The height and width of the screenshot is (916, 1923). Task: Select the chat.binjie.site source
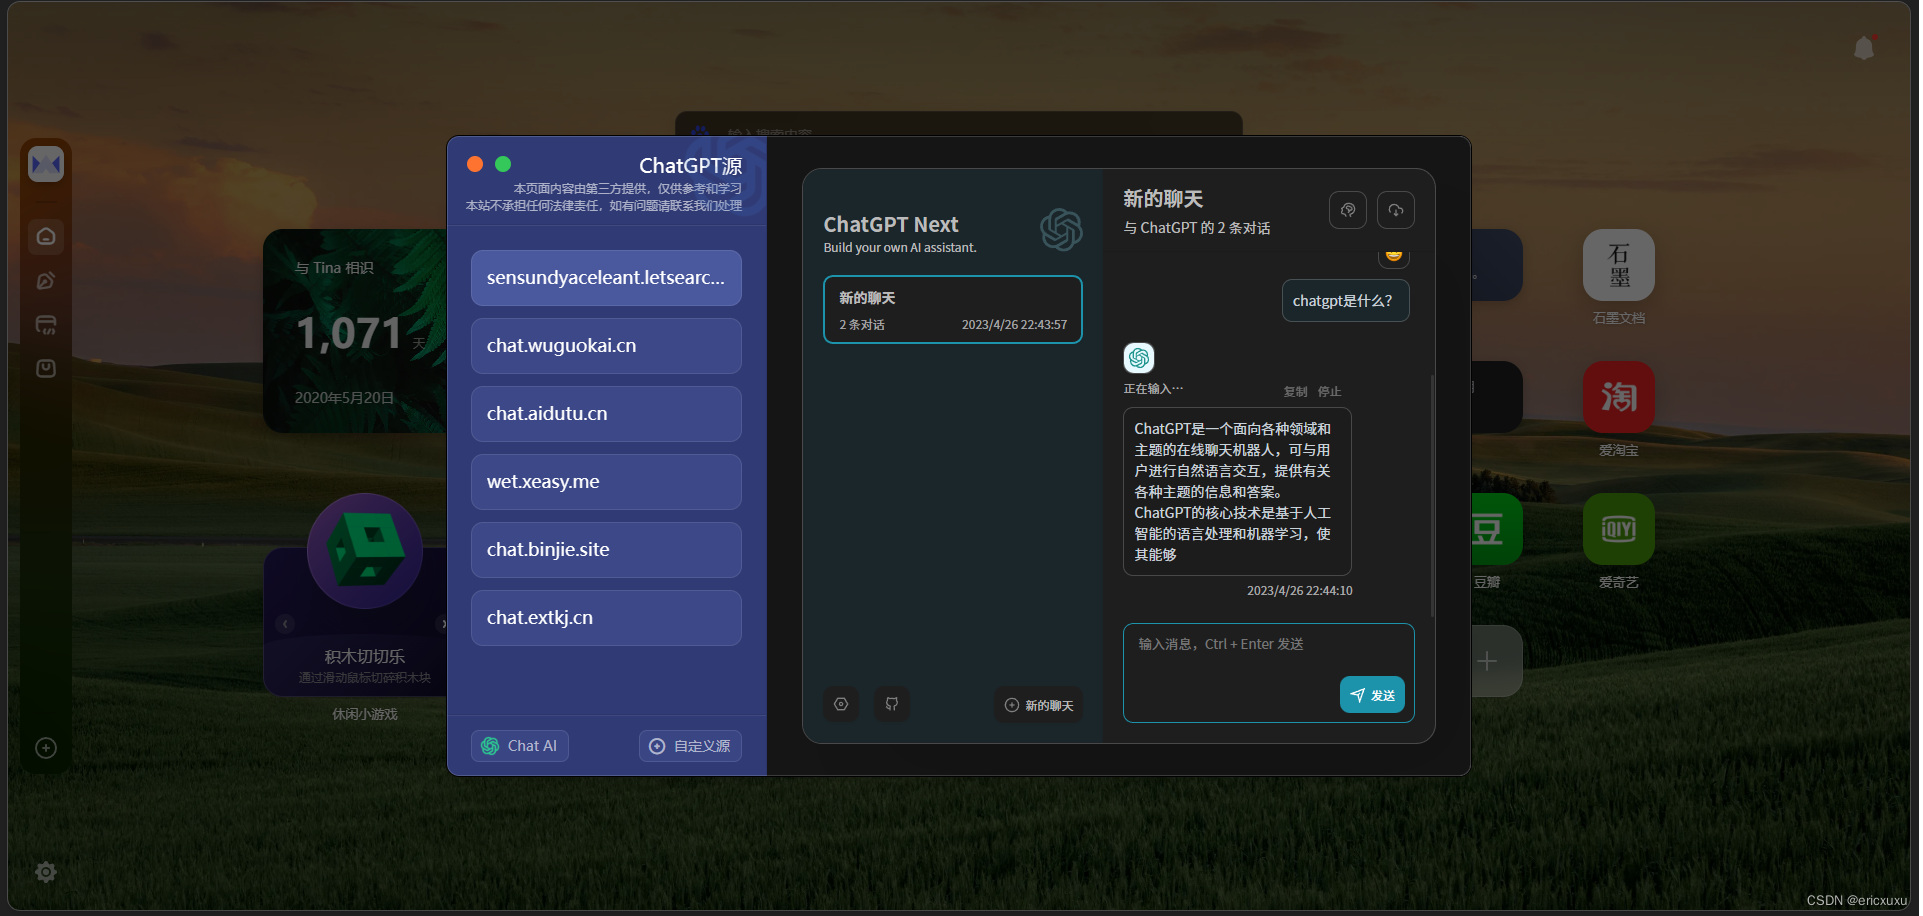(606, 550)
